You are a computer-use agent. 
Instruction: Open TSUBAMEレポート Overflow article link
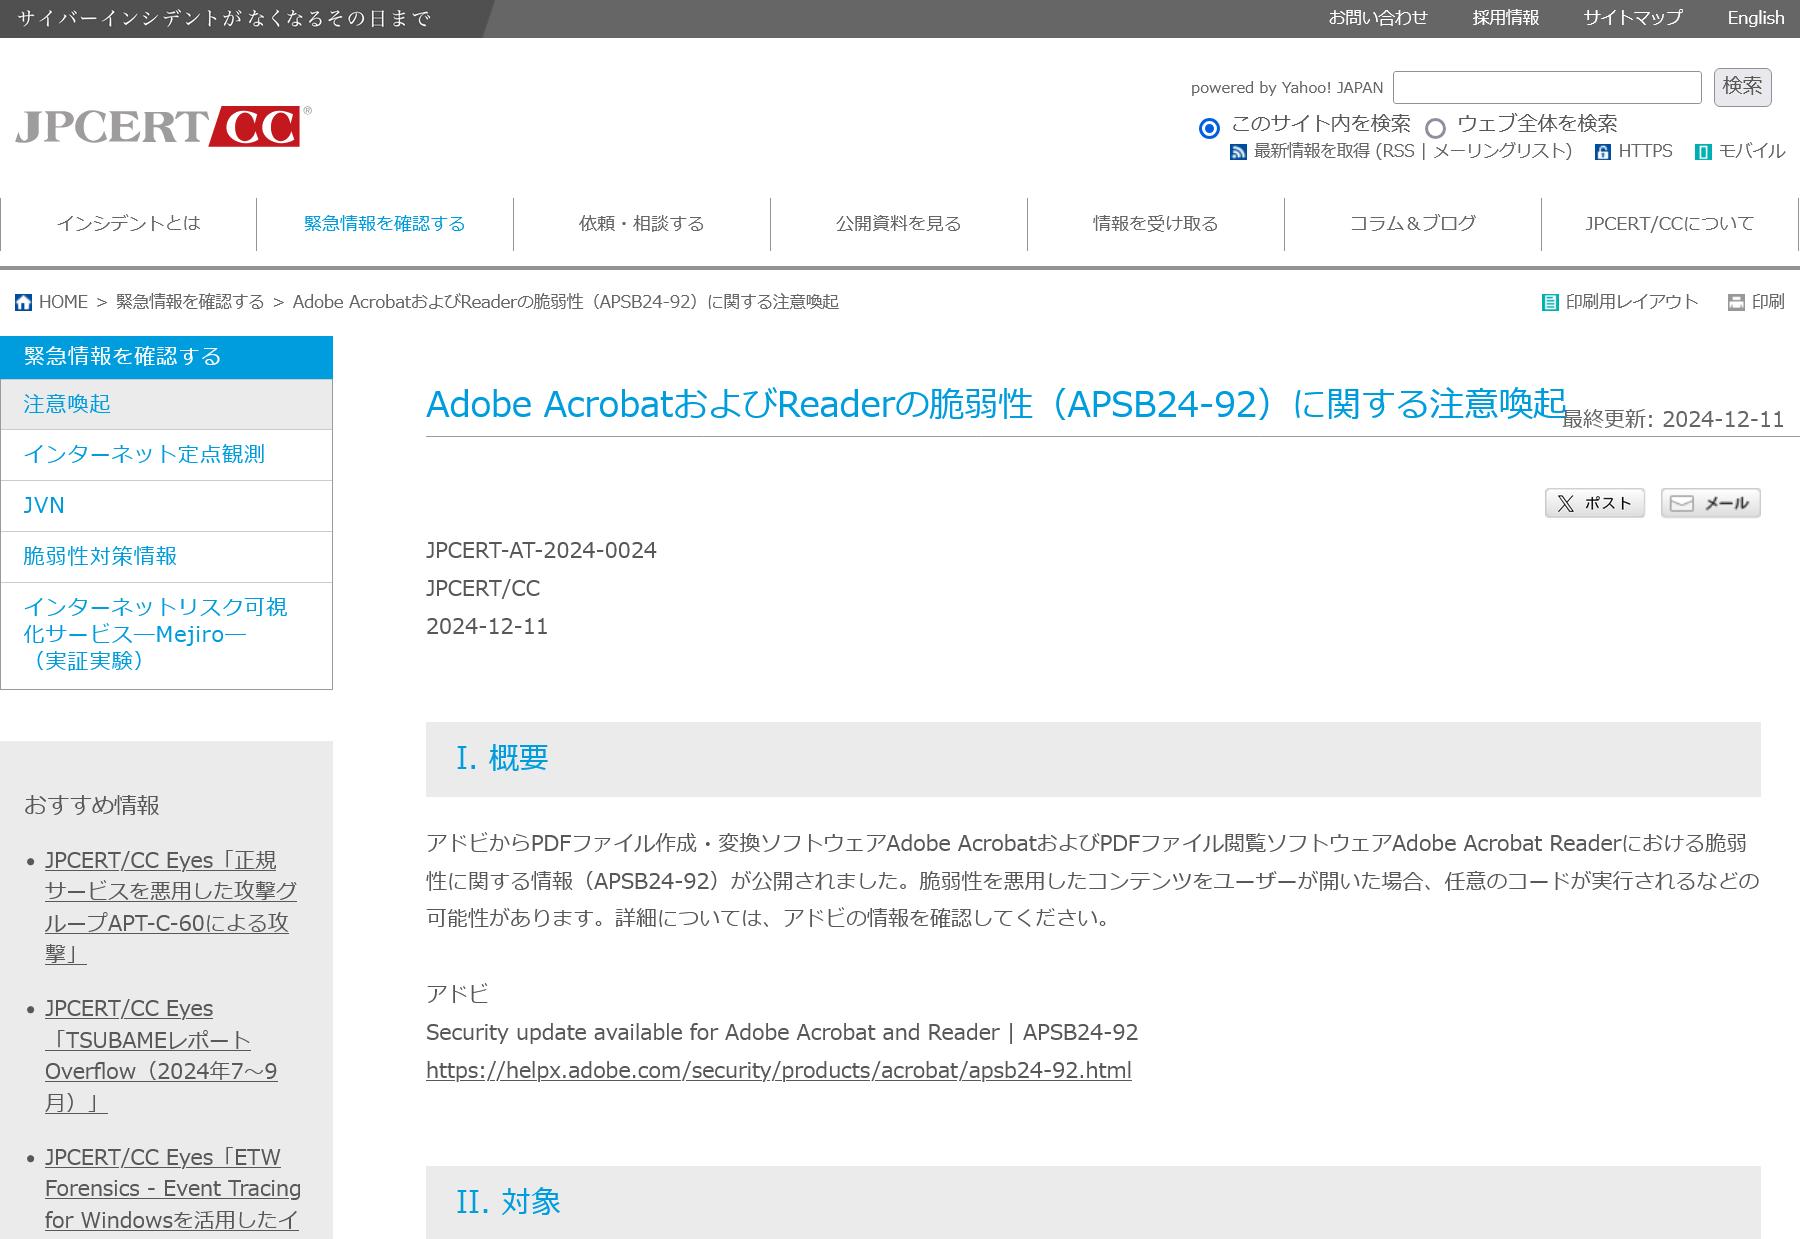tap(161, 1055)
